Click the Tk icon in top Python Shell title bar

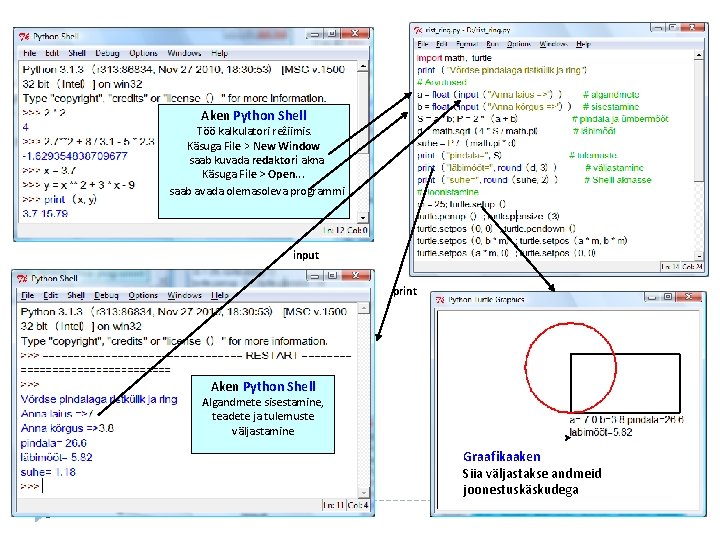[x=24, y=36]
